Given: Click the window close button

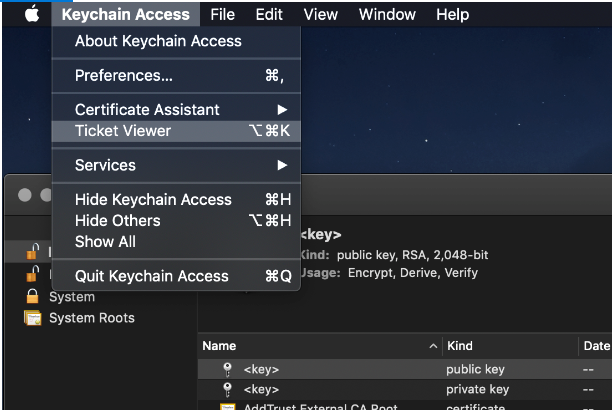Looking at the screenshot, I should (x=25, y=195).
